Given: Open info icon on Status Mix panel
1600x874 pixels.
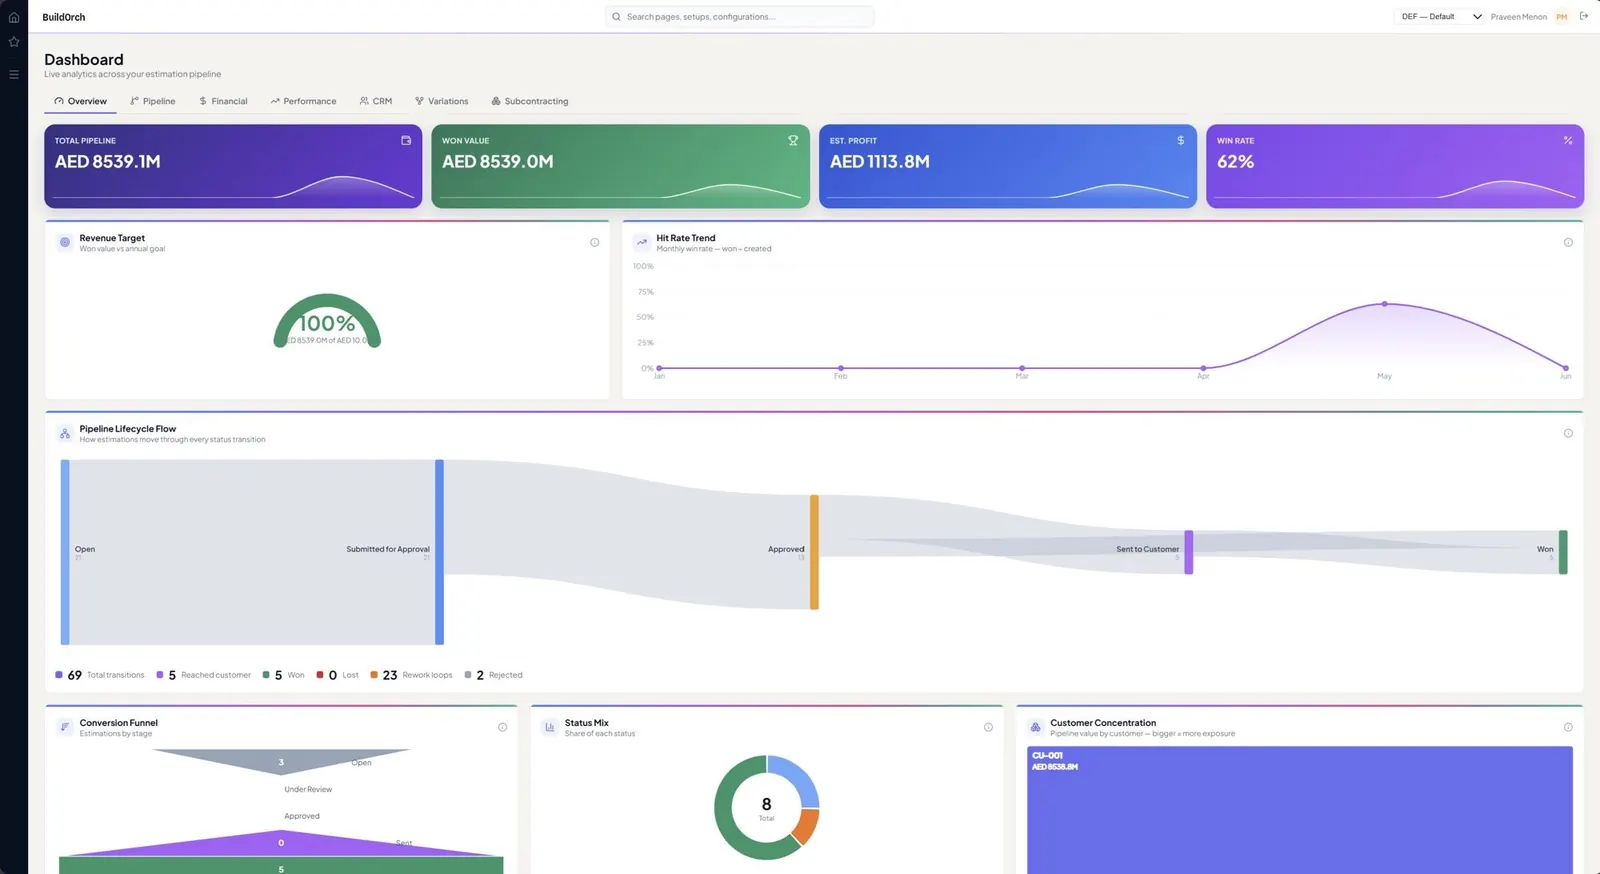Looking at the screenshot, I should tap(988, 727).
